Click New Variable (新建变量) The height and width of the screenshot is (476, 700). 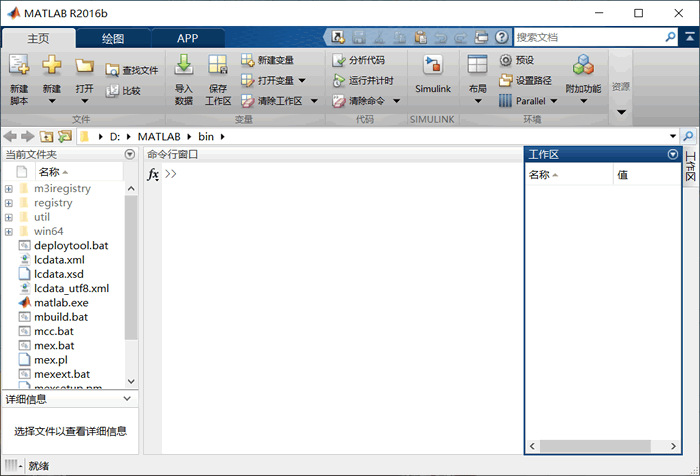pyautogui.click(x=267, y=60)
